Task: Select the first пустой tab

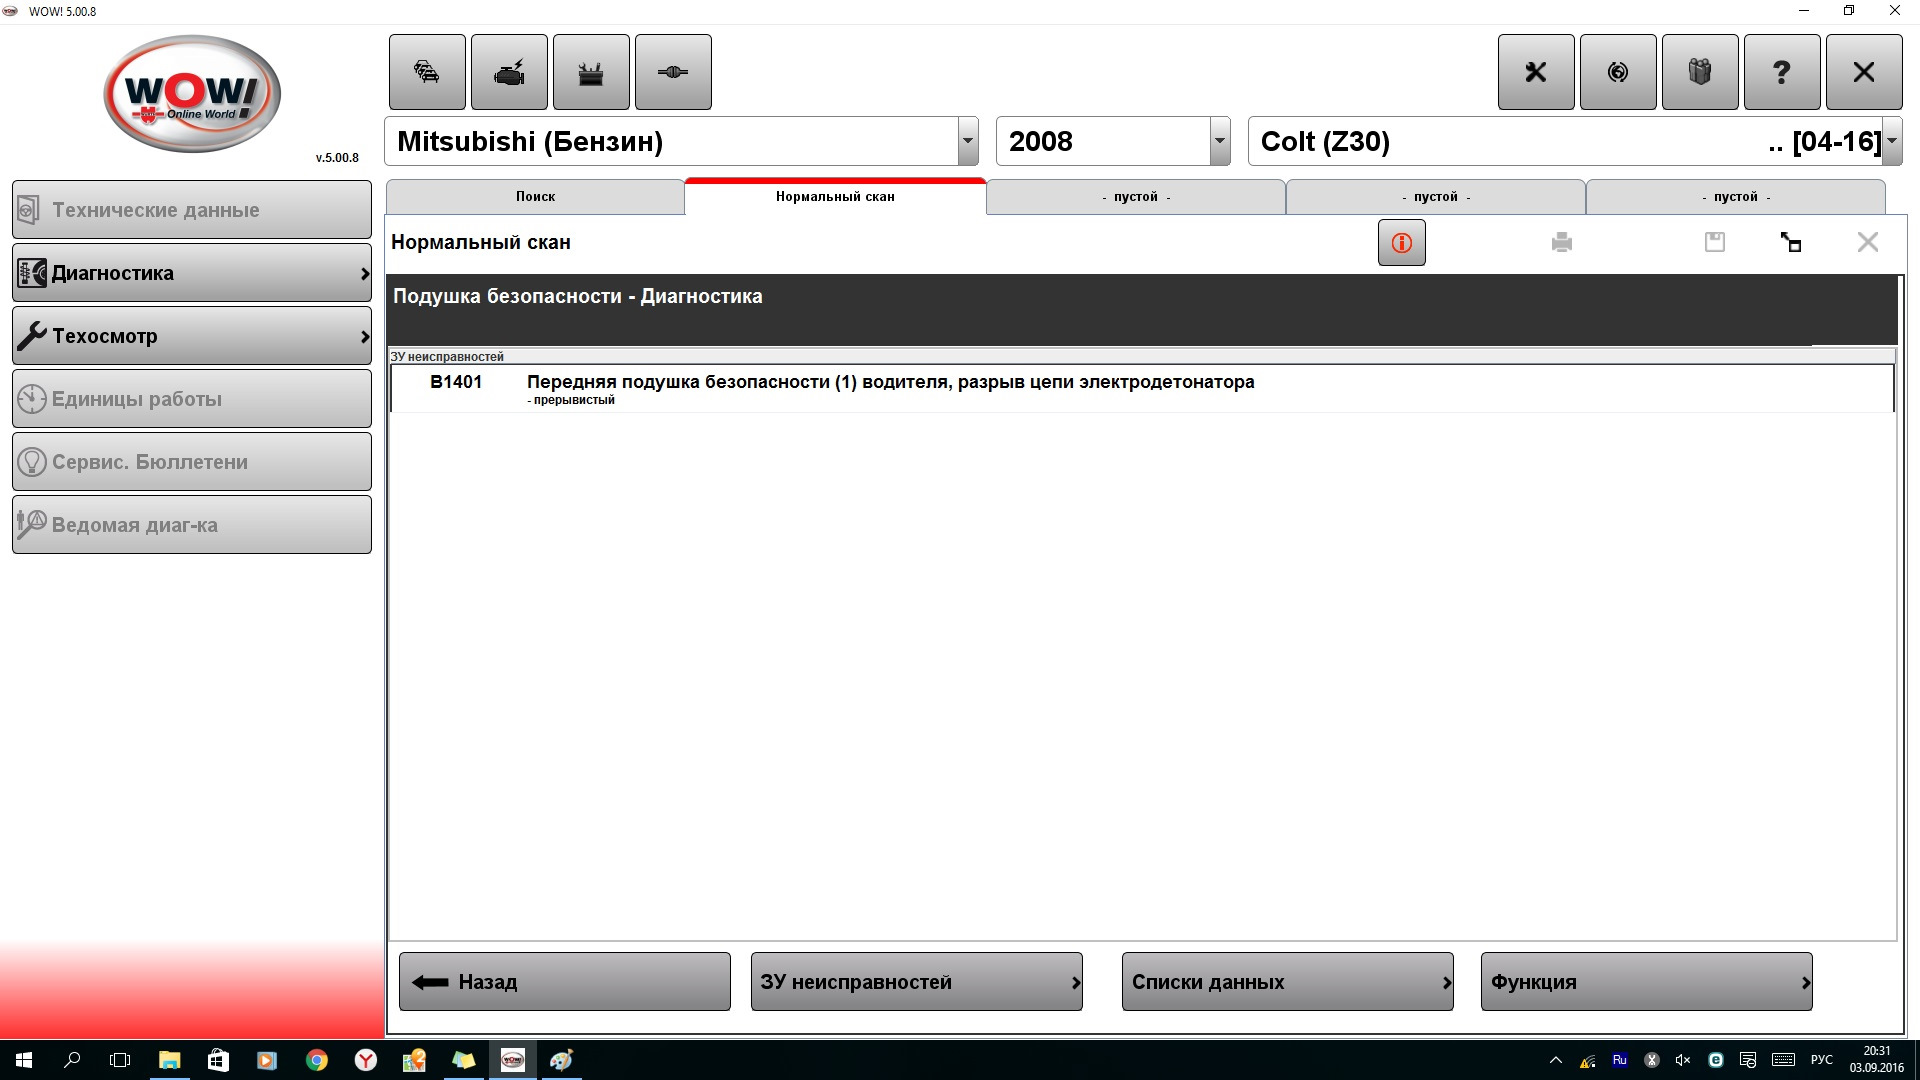Action: coord(1135,197)
